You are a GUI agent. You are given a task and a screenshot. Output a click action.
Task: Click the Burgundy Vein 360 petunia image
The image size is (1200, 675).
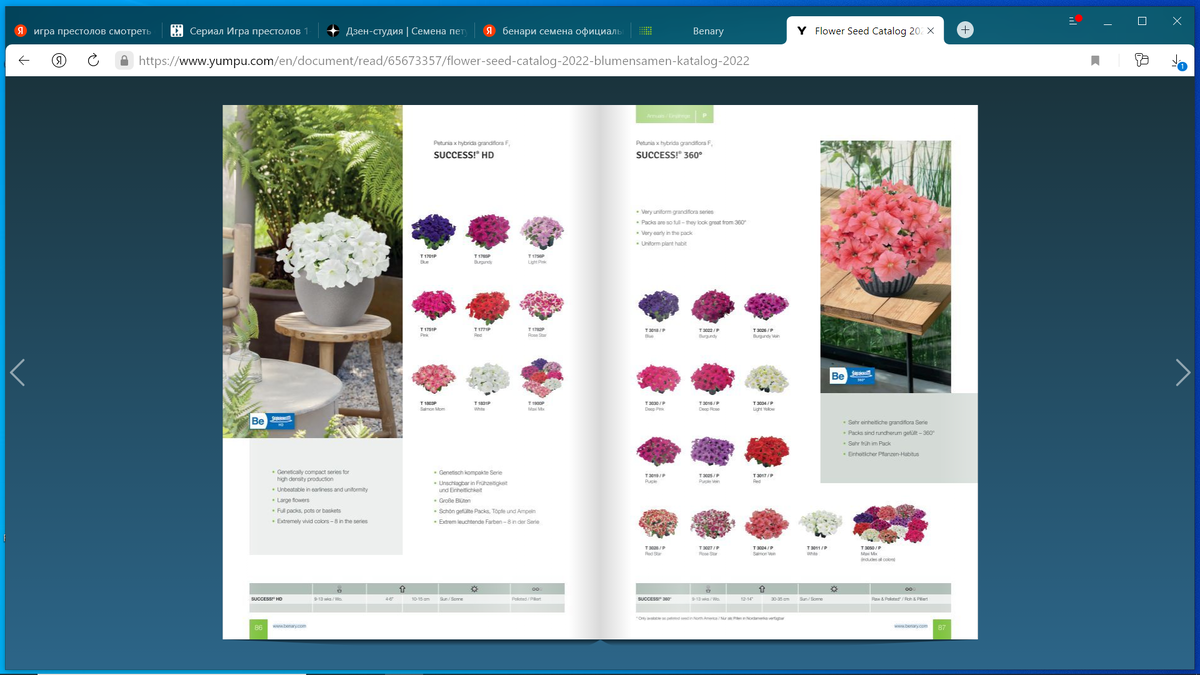[x=766, y=306]
